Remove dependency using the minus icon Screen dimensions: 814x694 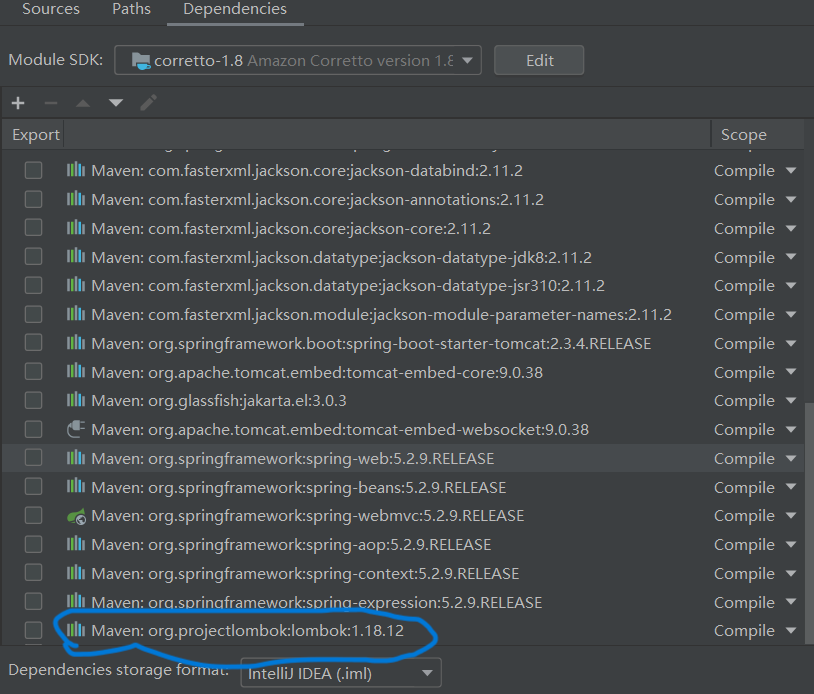[x=51, y=103]
